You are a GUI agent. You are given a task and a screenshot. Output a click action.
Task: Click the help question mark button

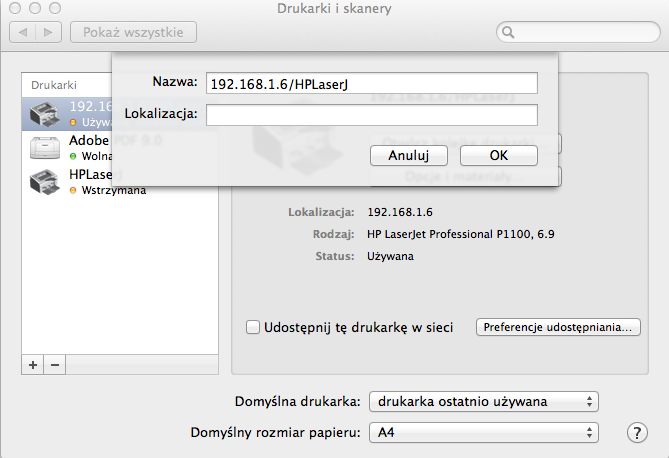pos(637,433)
